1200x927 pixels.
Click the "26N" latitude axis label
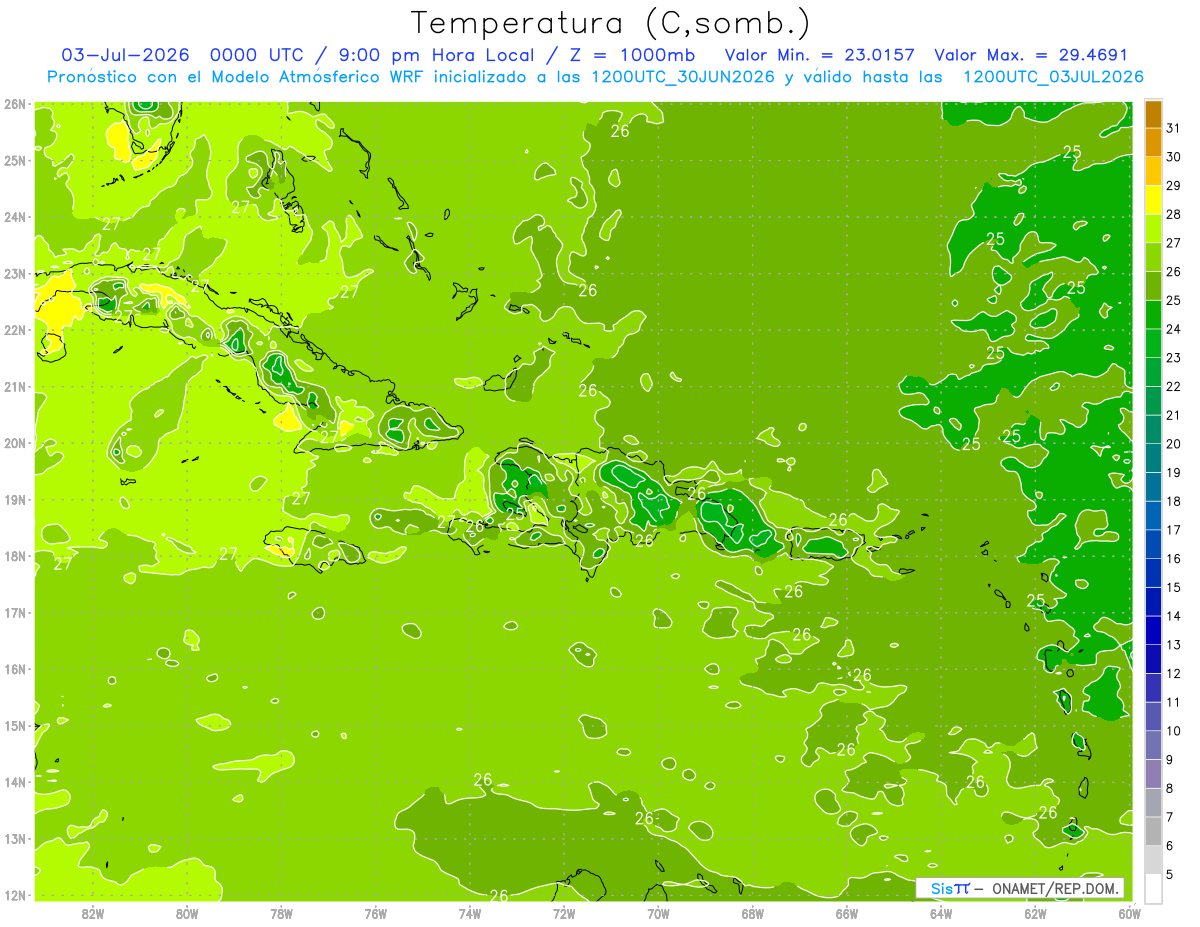[x=15, y=104]
